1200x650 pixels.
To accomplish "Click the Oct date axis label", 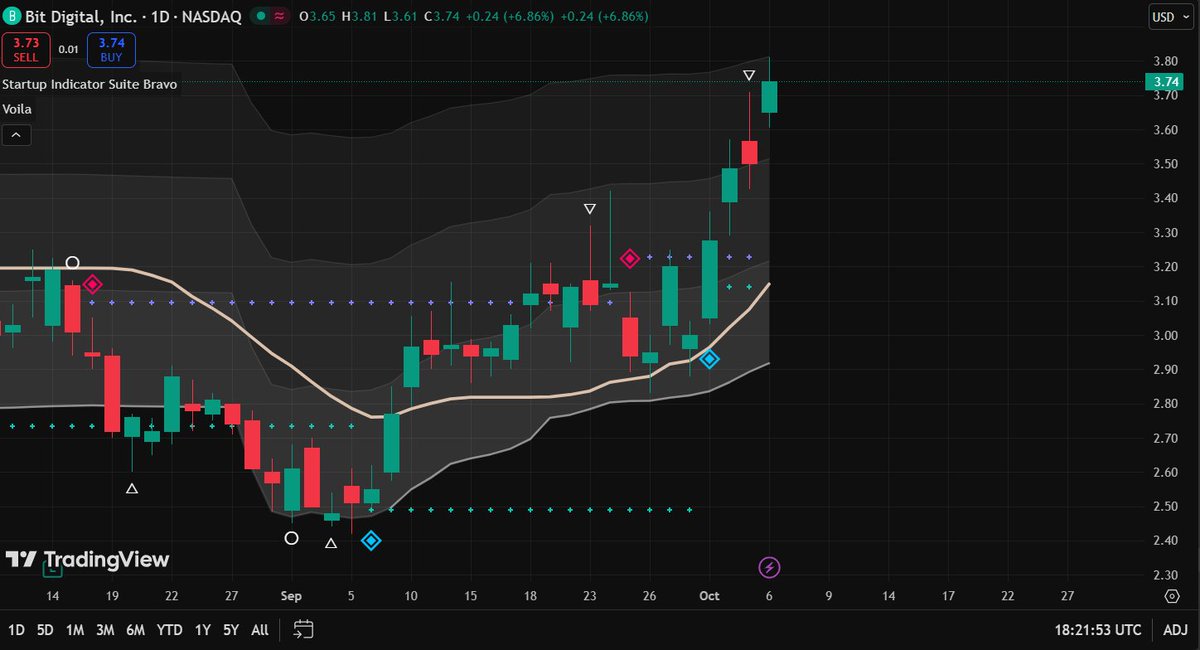I will tap(709, 596).
